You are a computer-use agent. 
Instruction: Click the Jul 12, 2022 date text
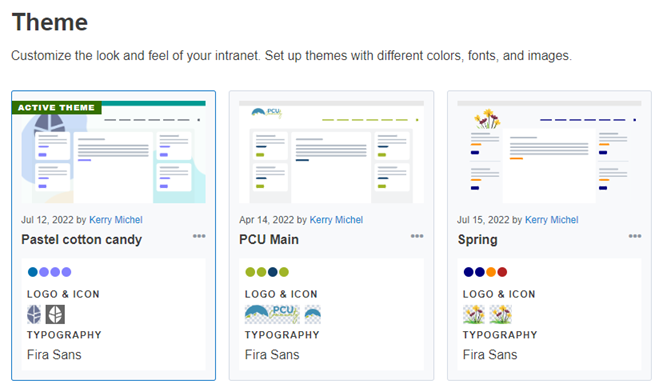(47, 220)
